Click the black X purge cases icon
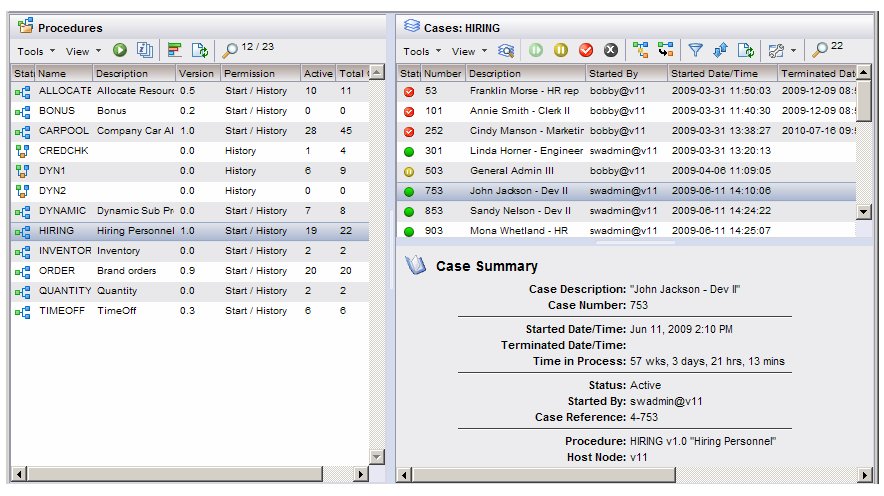Image resolution: width=884 pixels, height=496 pixels. [x=611, y=50]
